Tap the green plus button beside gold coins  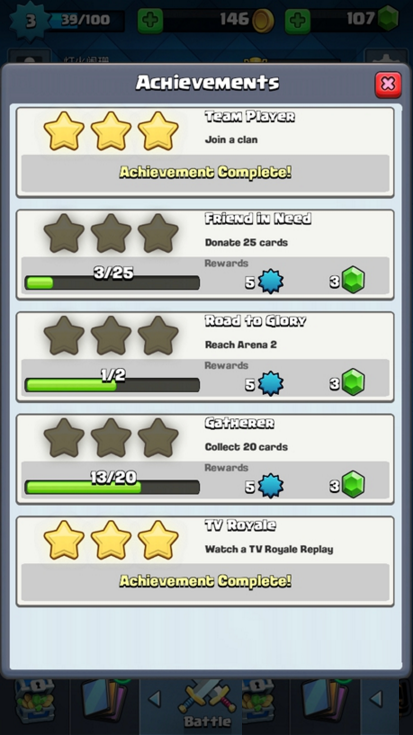point(150,21)
